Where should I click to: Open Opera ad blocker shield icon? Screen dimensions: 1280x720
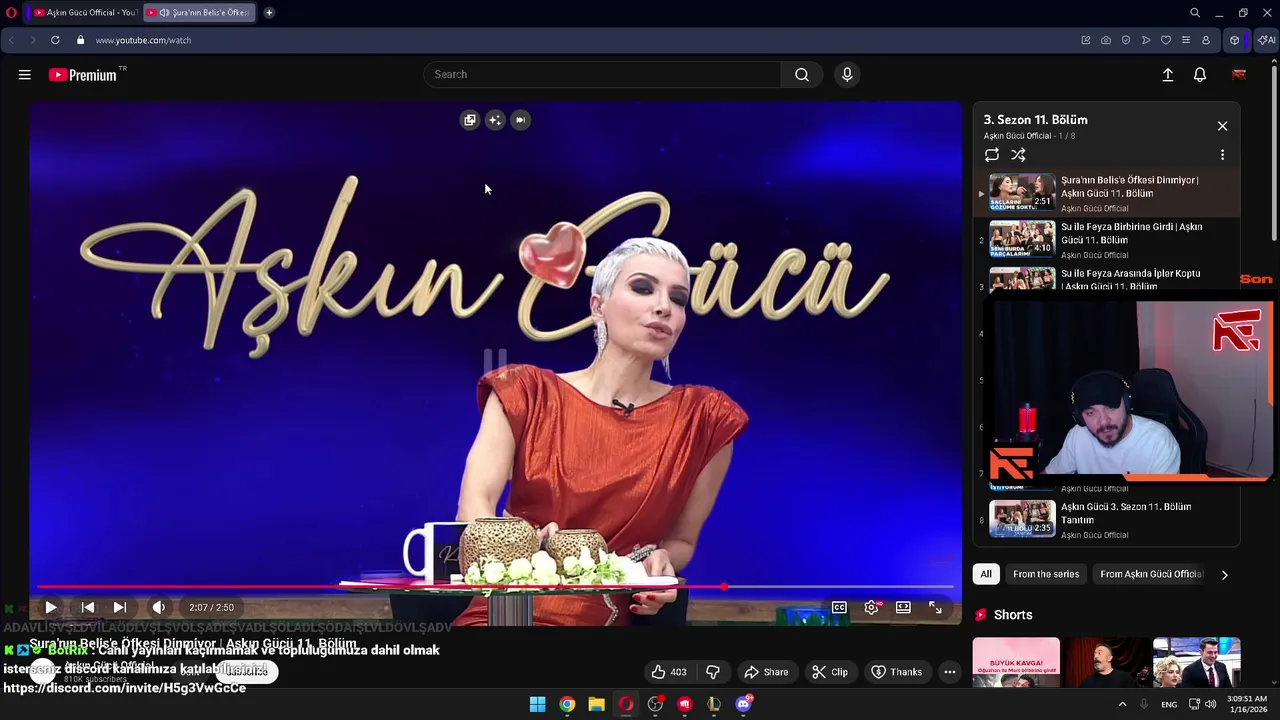pos(1126,40)
